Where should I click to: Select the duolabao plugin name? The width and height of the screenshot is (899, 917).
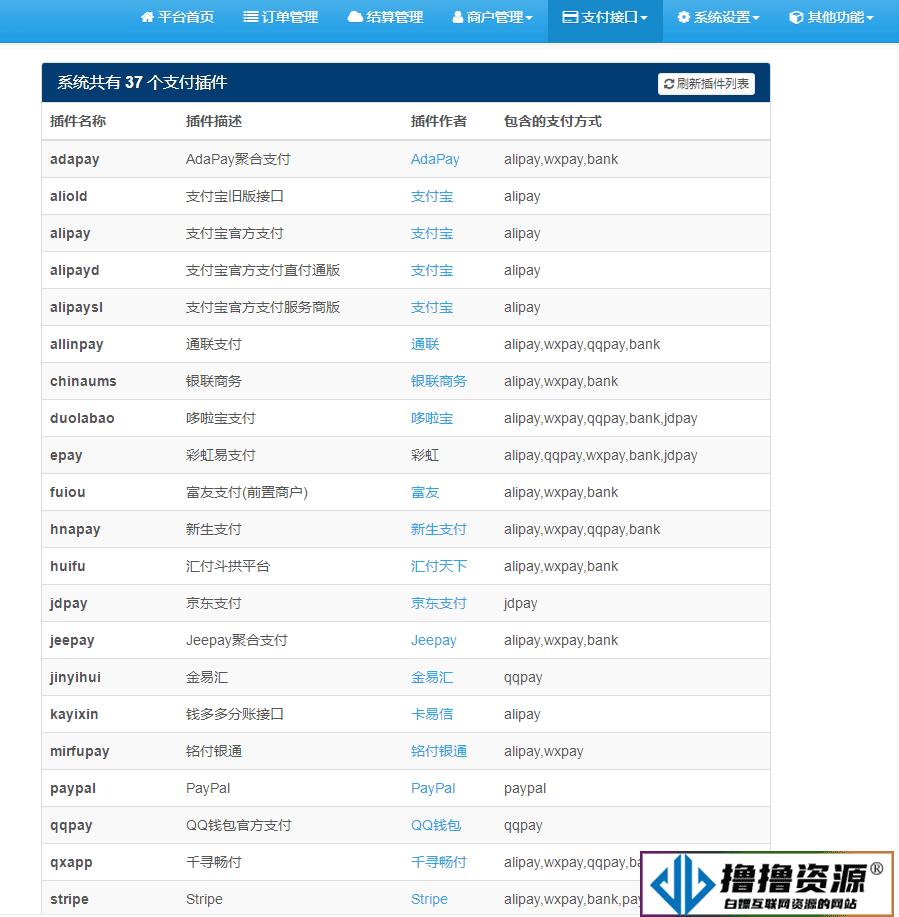pyautogui.click(x=82, y=418)
